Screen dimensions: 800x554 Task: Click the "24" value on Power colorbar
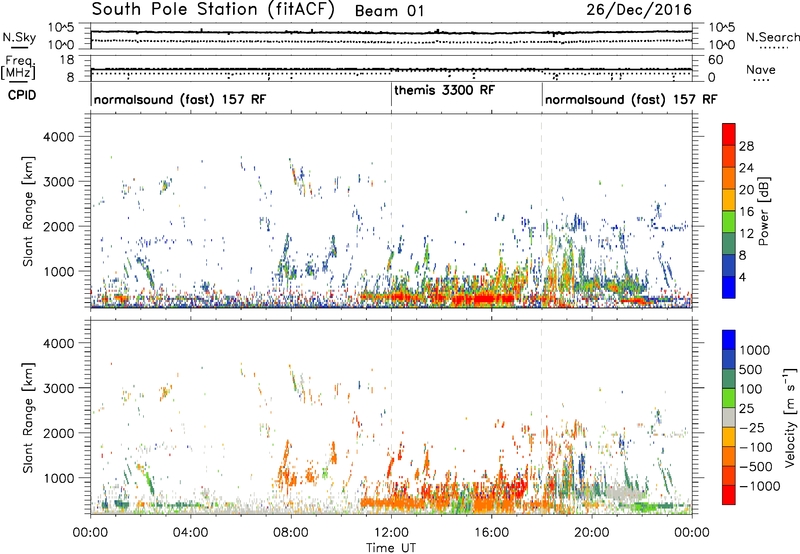(746, 168)
